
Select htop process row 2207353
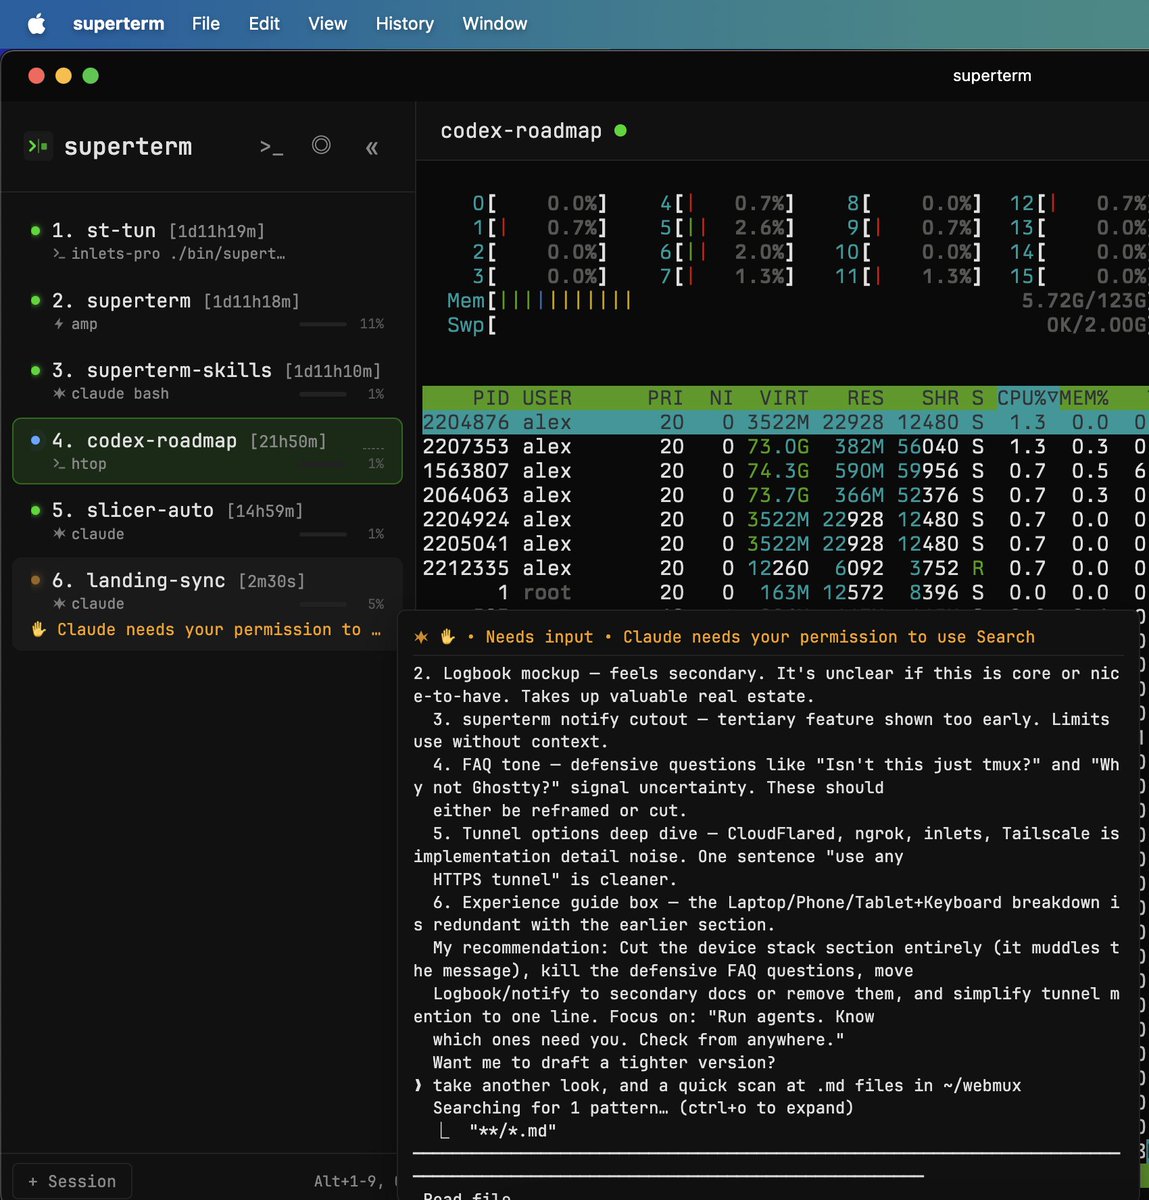785,446
